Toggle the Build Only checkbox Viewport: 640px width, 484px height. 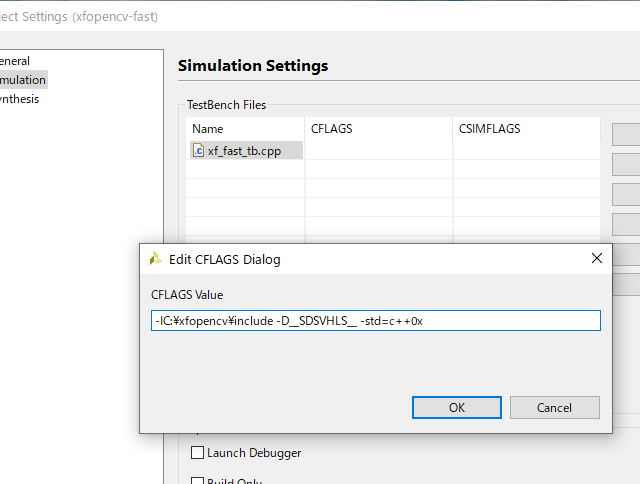coord(197,480)
